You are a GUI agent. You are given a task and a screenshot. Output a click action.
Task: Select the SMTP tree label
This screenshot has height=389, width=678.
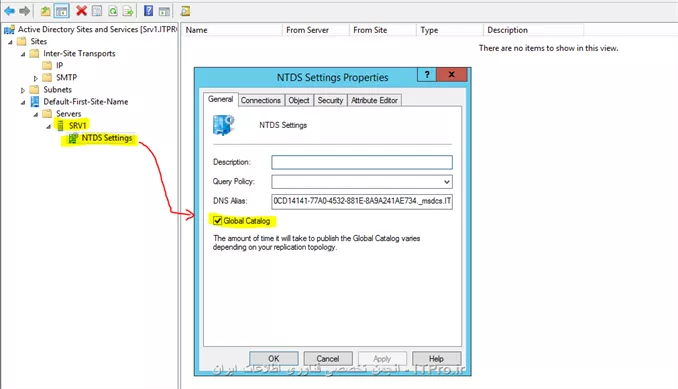[67, 77]
